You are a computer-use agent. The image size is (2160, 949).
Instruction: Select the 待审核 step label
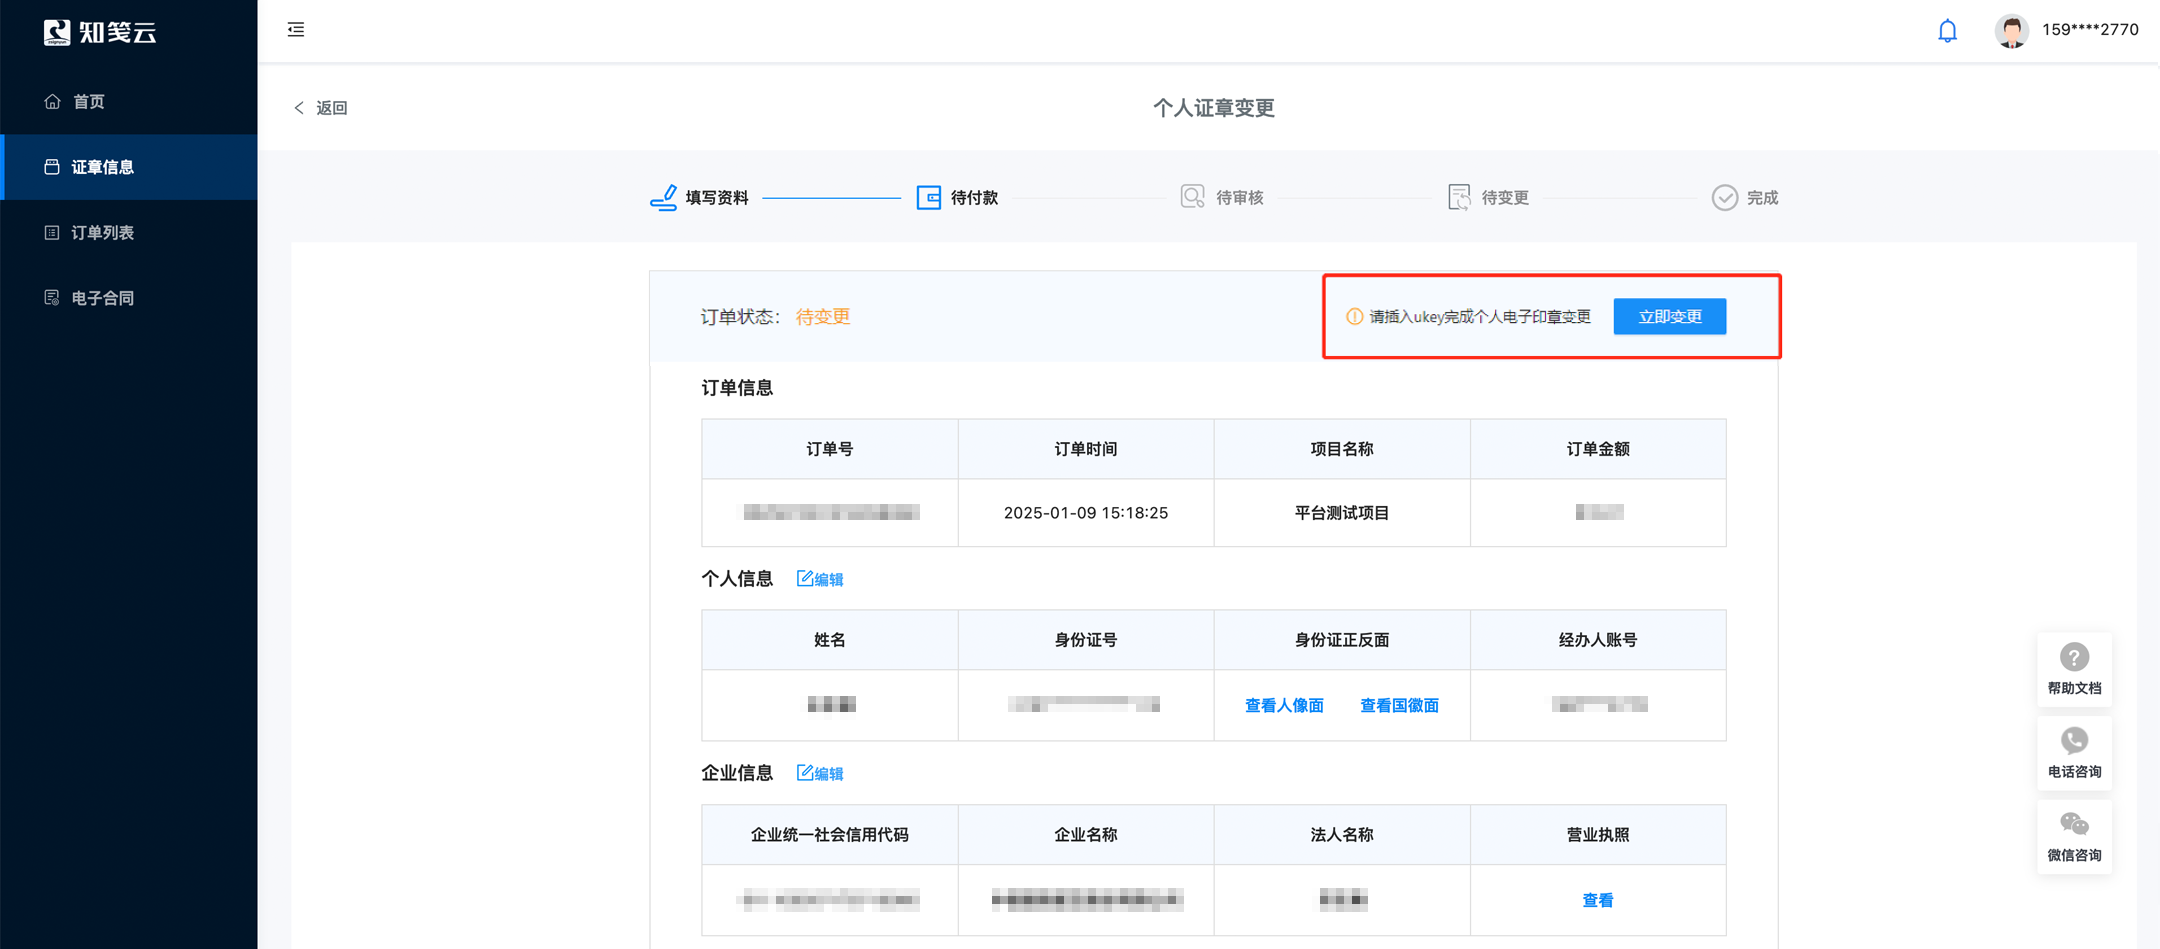click(x=1240, y=198)
